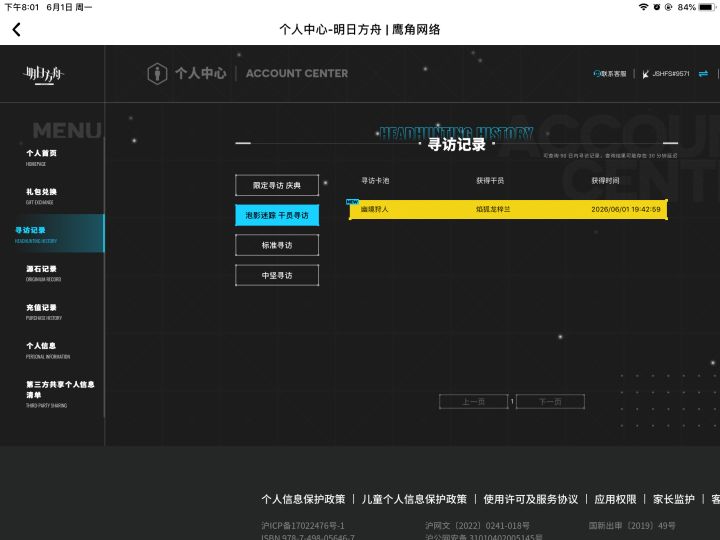
Task: Select the 限定寻访 庆典 filter button
Action: [x=277, y=186]
